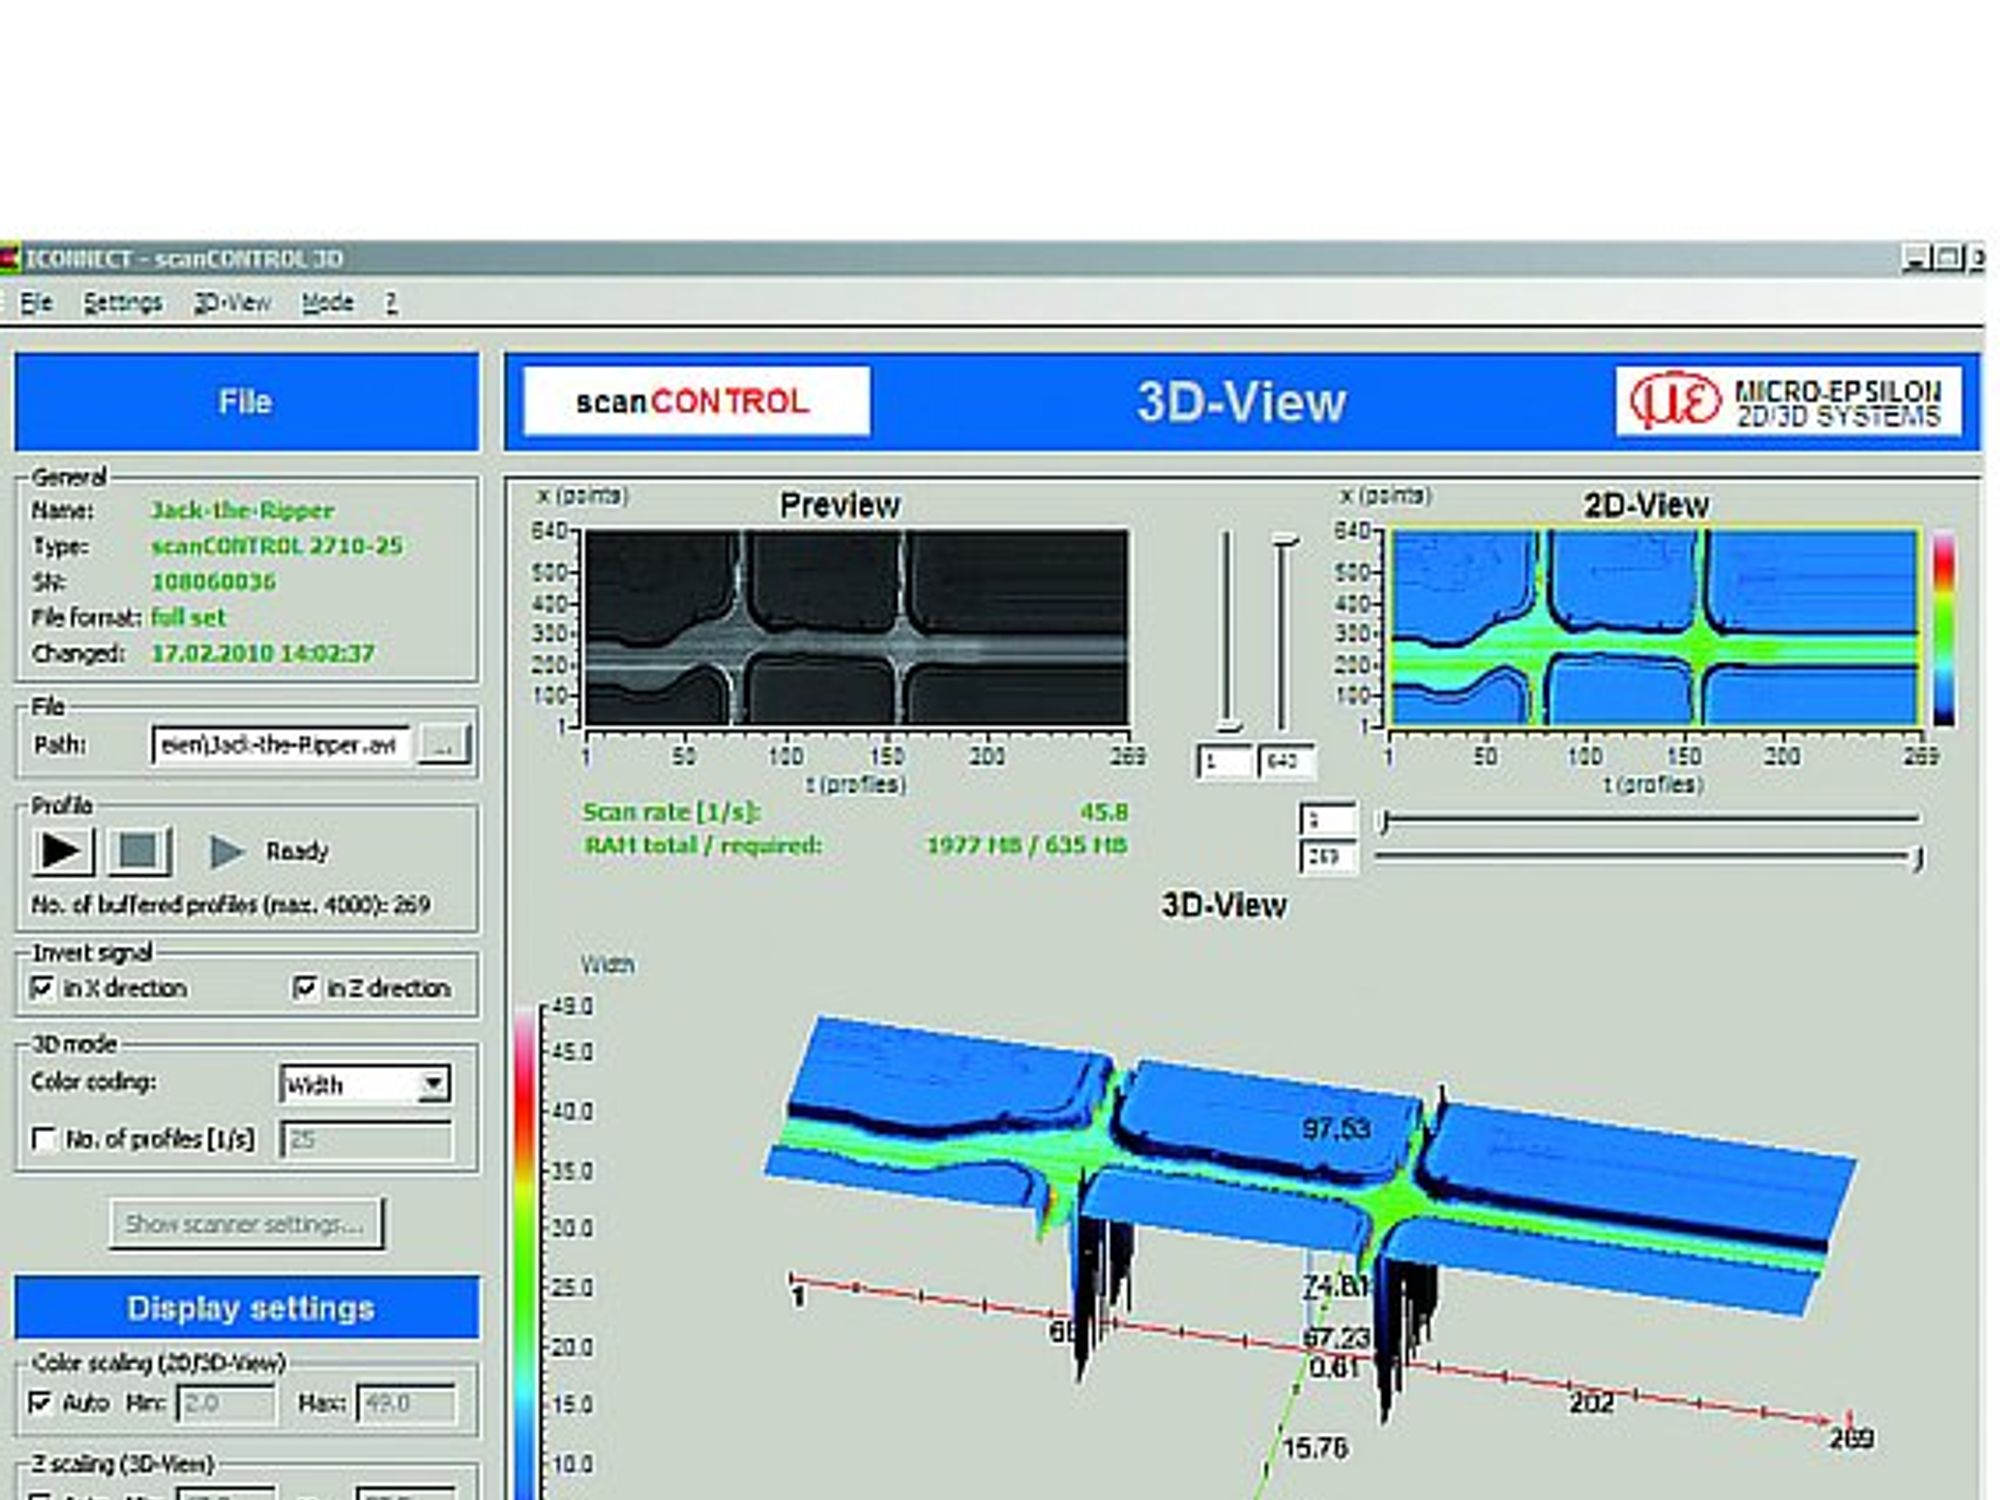Open the ? help menu
The image size is (2000, 1500).
(391, 302)
